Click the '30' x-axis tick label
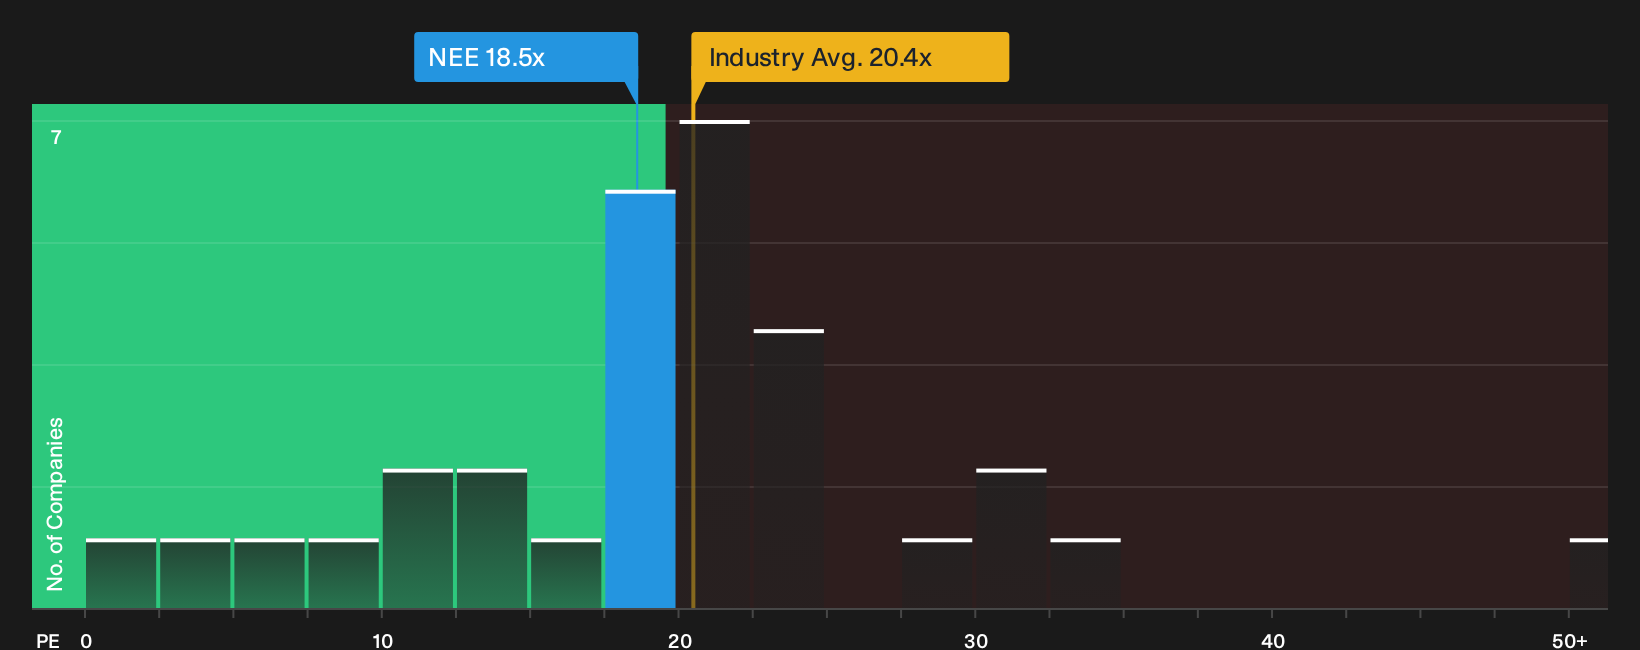This screenshot has width=1640, height=650. click(976, 641)
